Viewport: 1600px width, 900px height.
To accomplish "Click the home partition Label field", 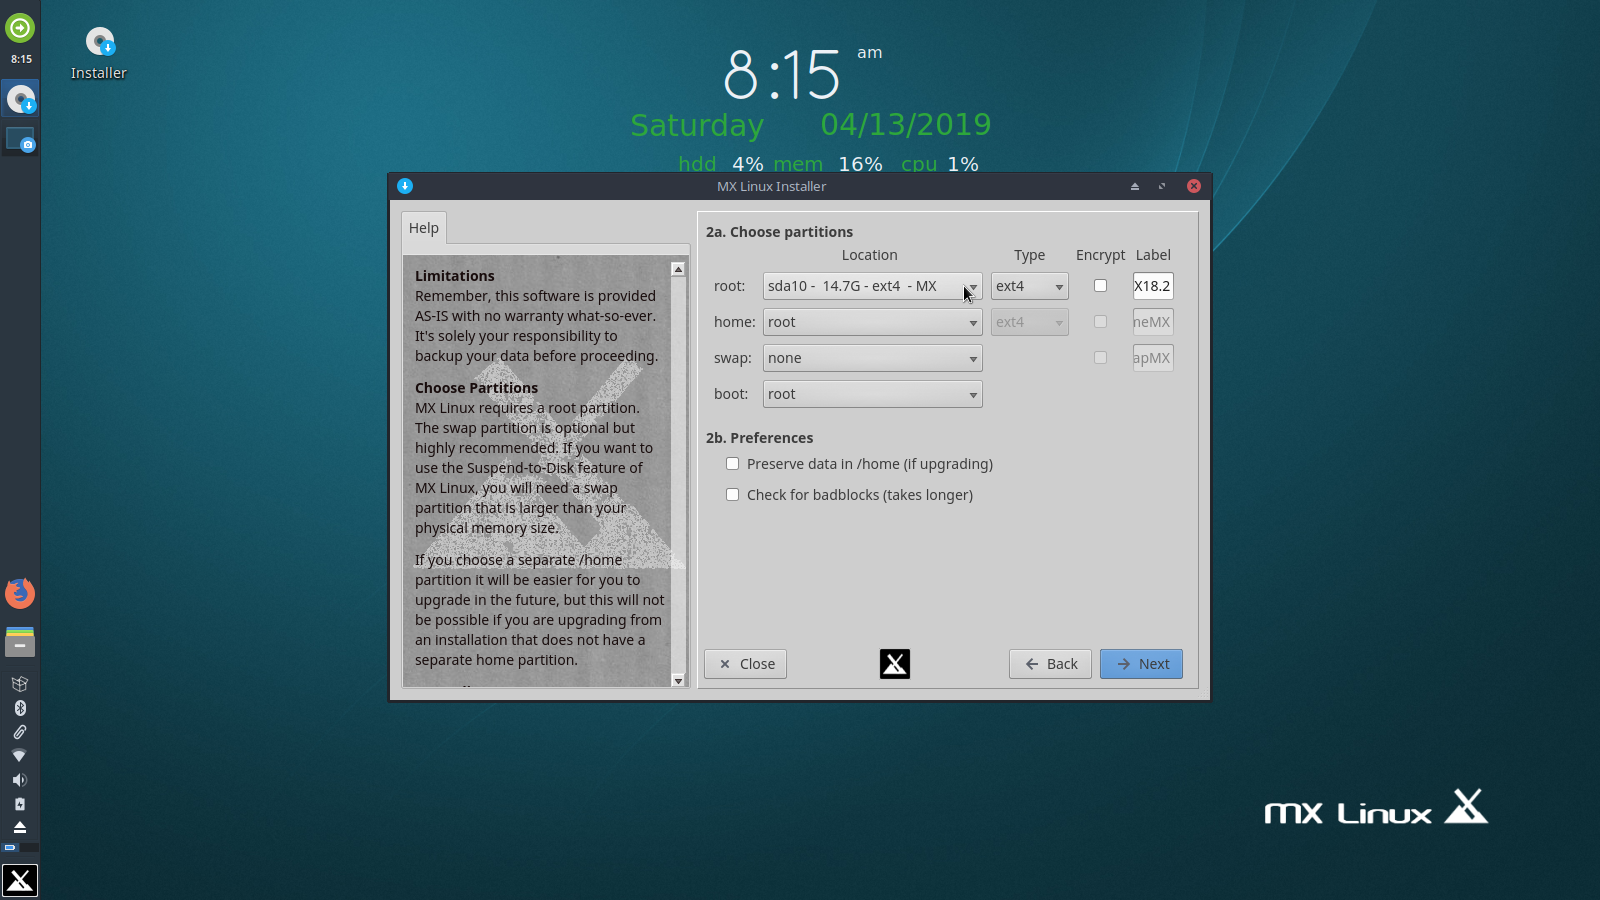I will click(1153, 322).
